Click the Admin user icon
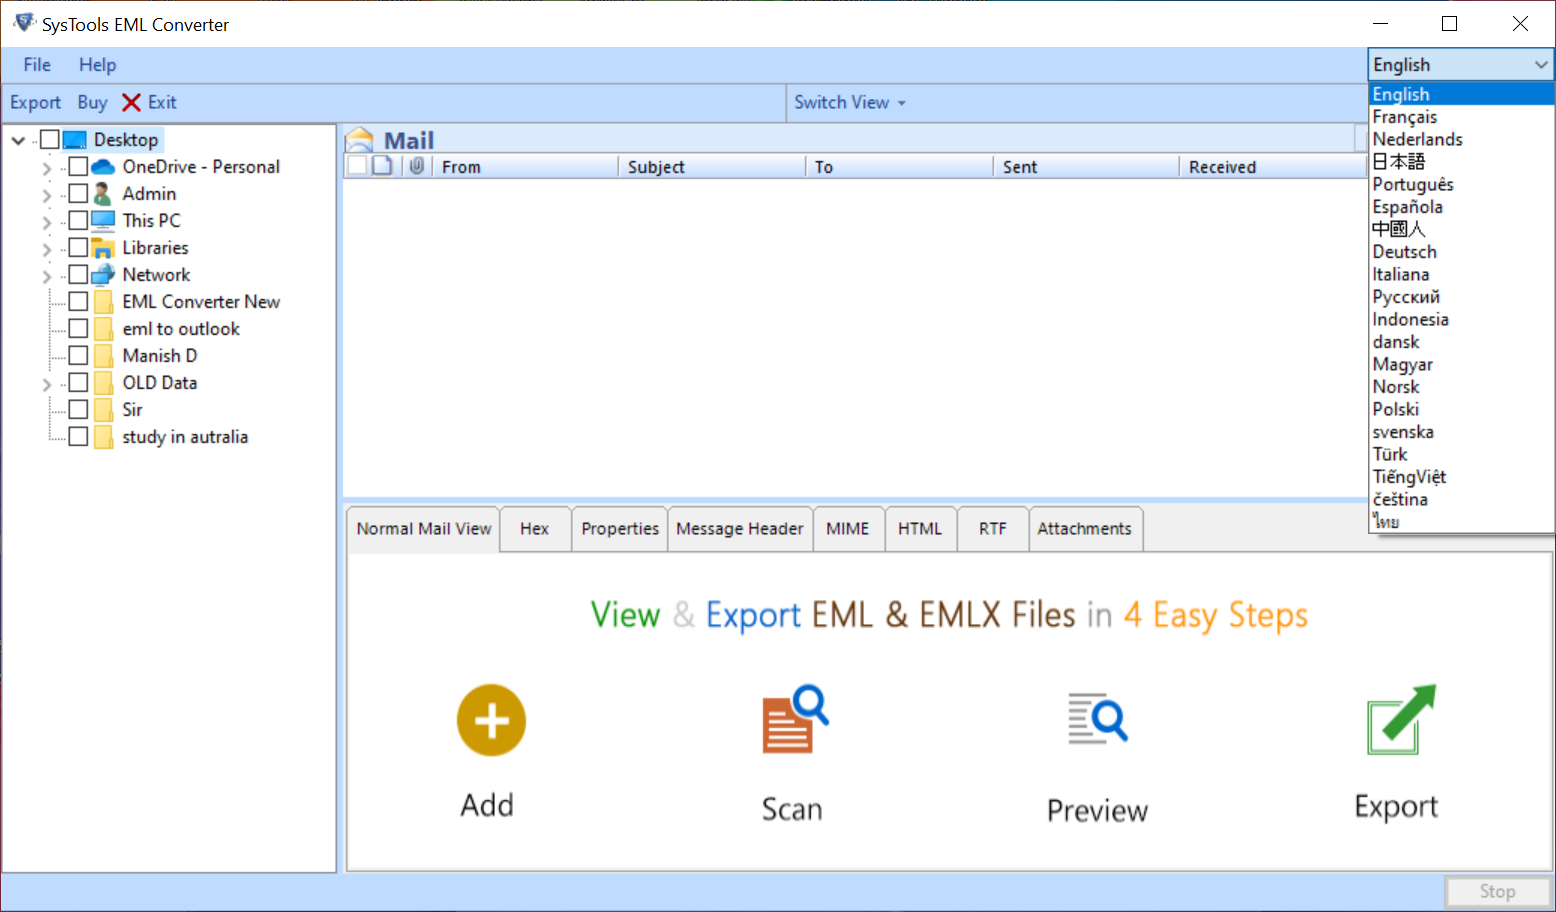This screenshot has height=912, width=1556. pos(102,194)
